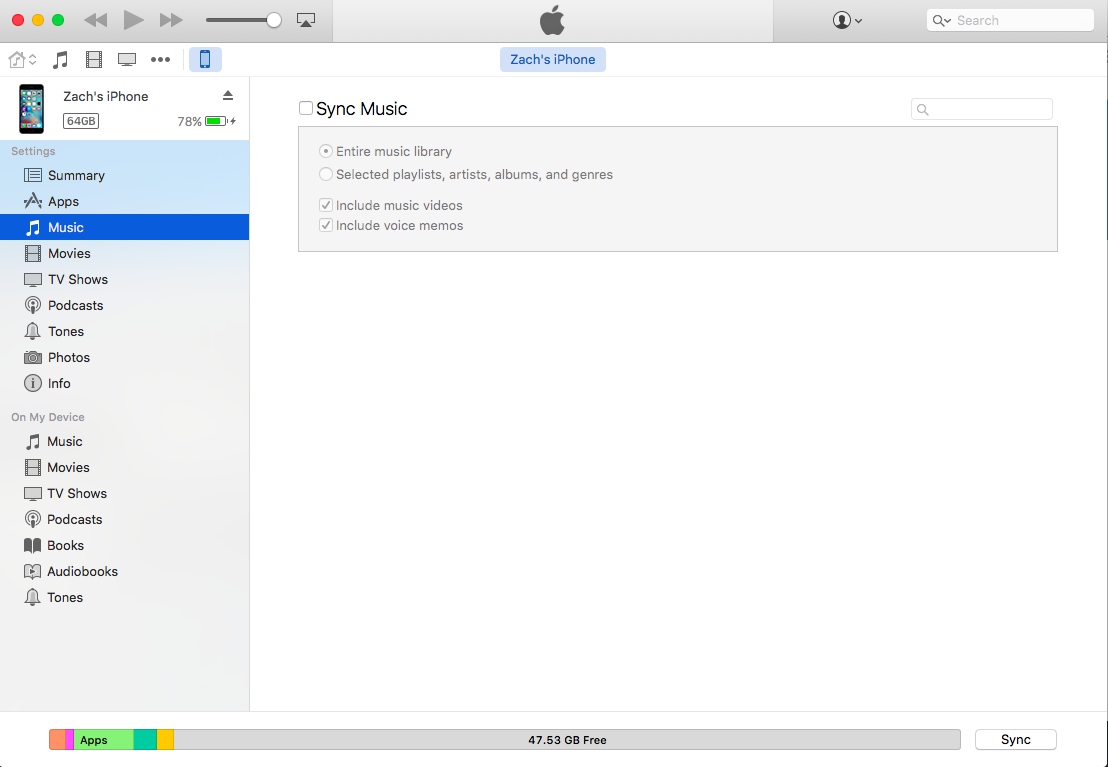The height and width of the screenshot is (767, 1108).
Task: Click the play button
Action: (x=134, y=20)
